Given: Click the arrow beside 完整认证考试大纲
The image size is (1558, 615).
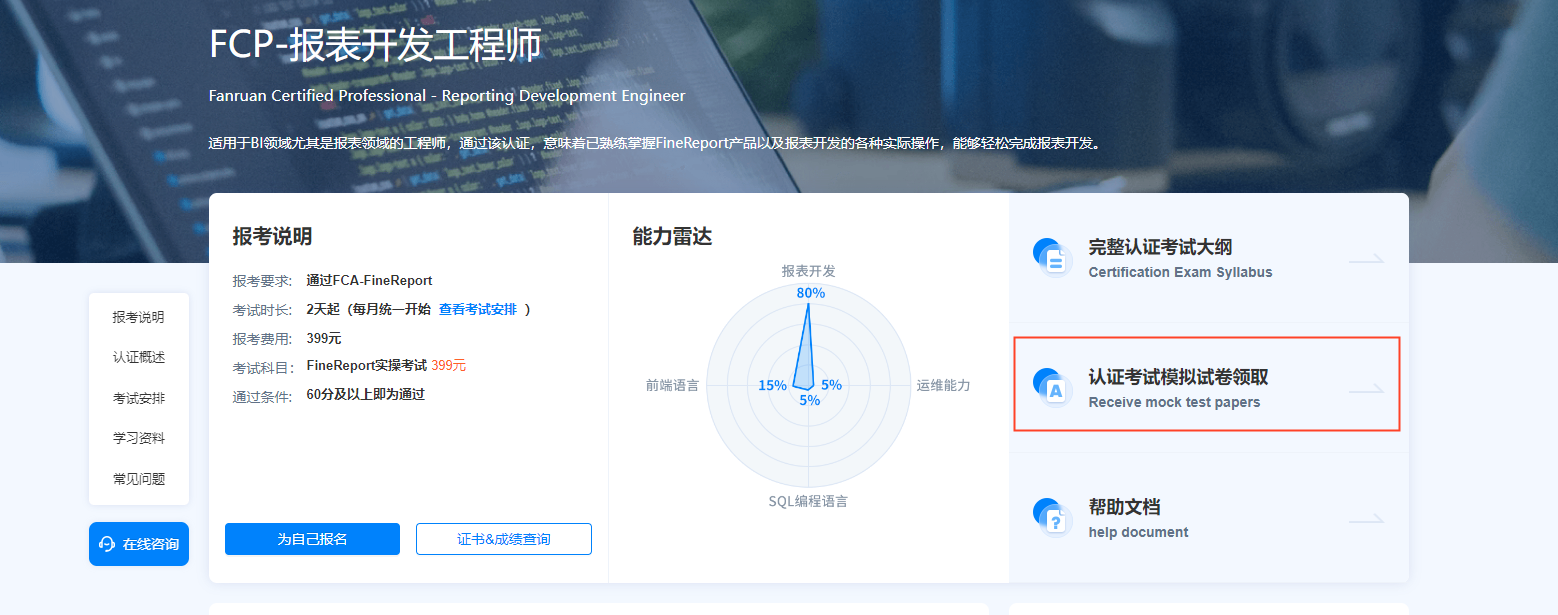Looking at the screenshot, I should [1366, 259].
